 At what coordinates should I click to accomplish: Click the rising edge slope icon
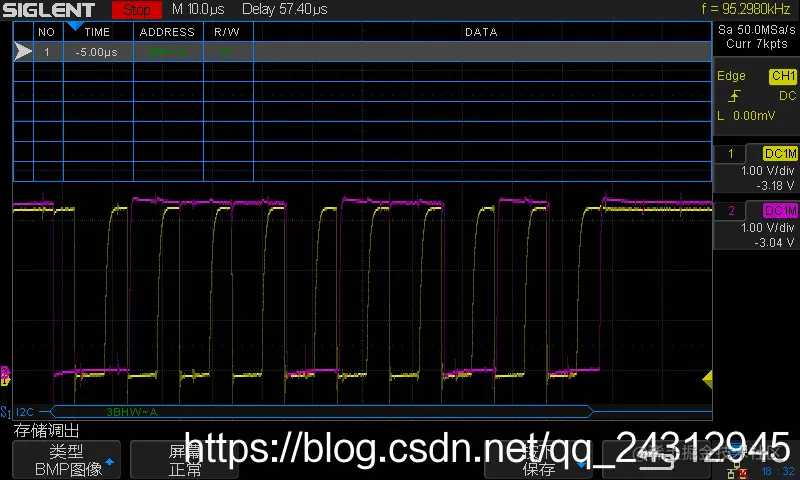[734, 96]
